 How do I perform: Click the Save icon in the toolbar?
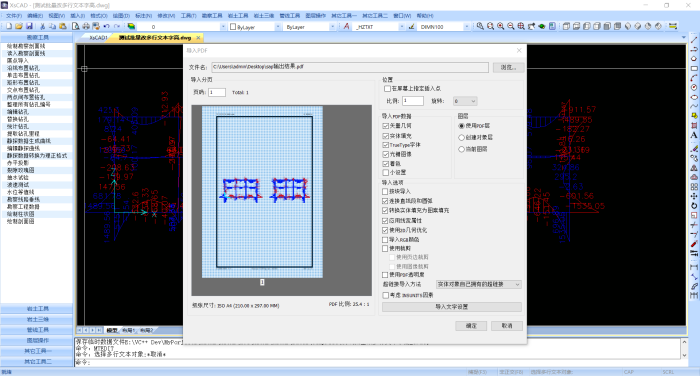coord(29,27)
